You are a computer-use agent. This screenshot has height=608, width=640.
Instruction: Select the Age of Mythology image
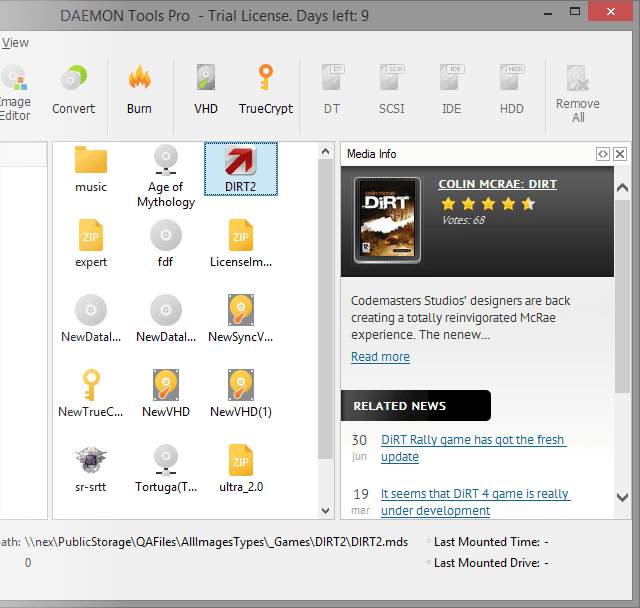pyautogui.click(x=166, y=177)
